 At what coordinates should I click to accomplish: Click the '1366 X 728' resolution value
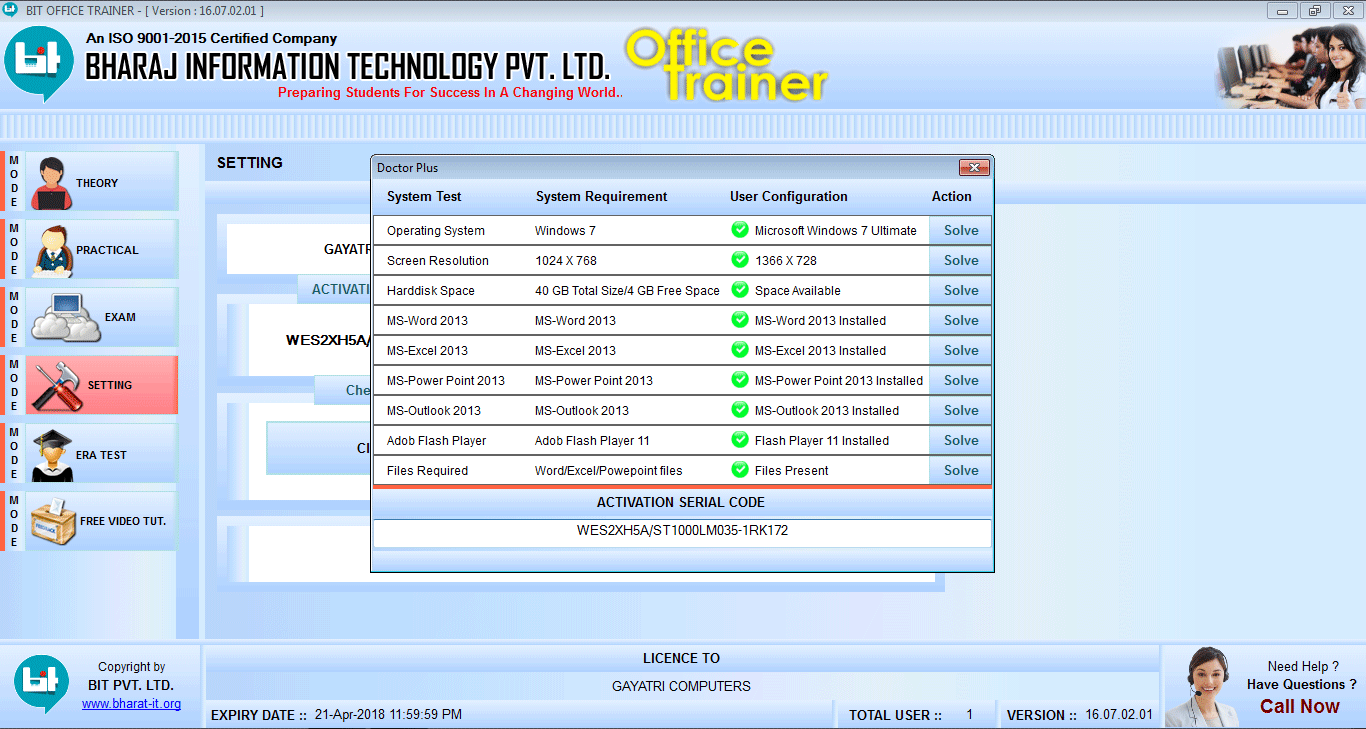[x=786, y=261]
